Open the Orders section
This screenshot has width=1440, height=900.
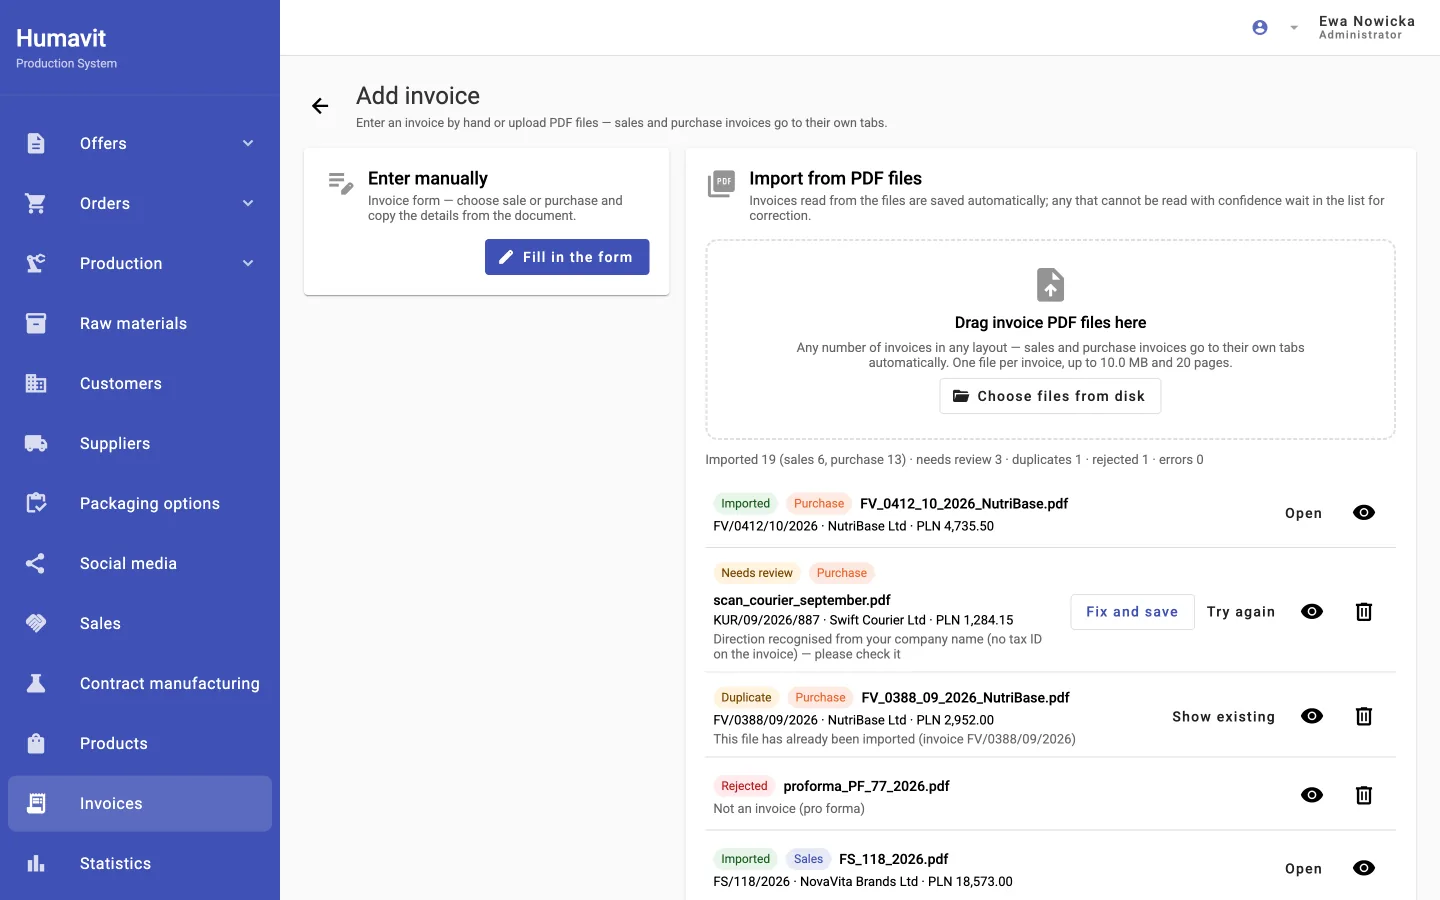140,203
